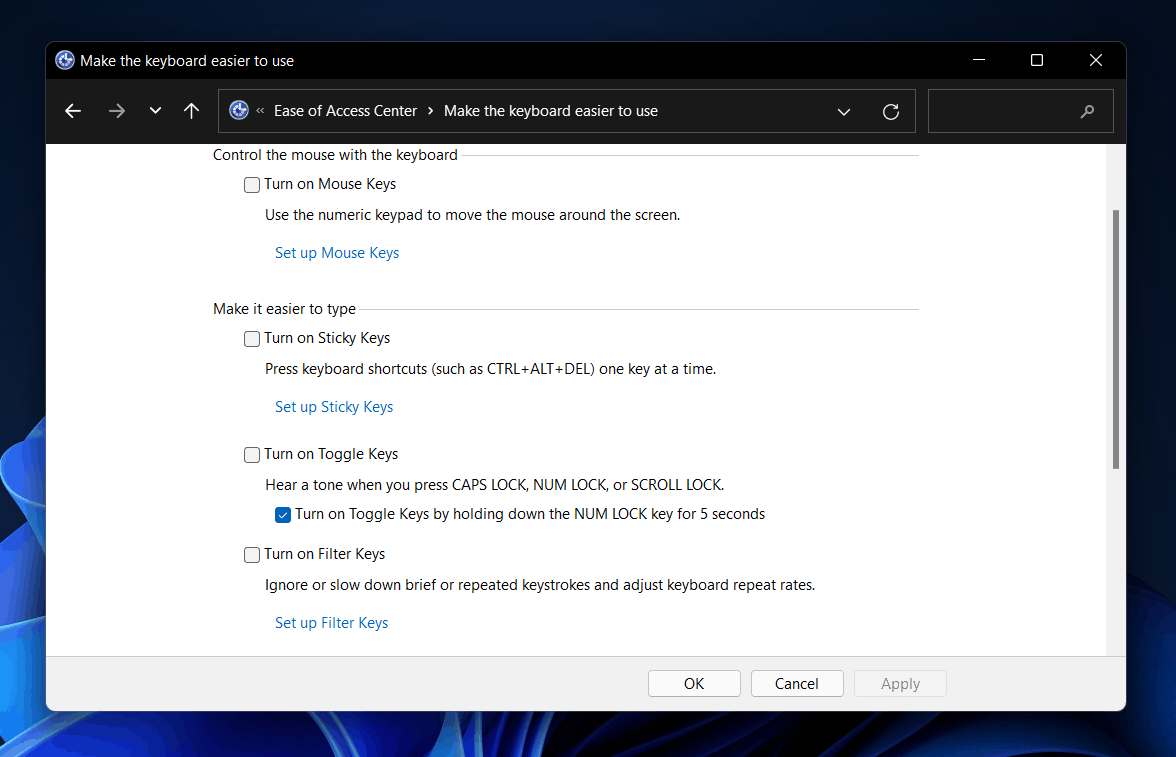Click the forward navigation arrow
Screen dimensions: 1176x757
[x=116, y=111]
